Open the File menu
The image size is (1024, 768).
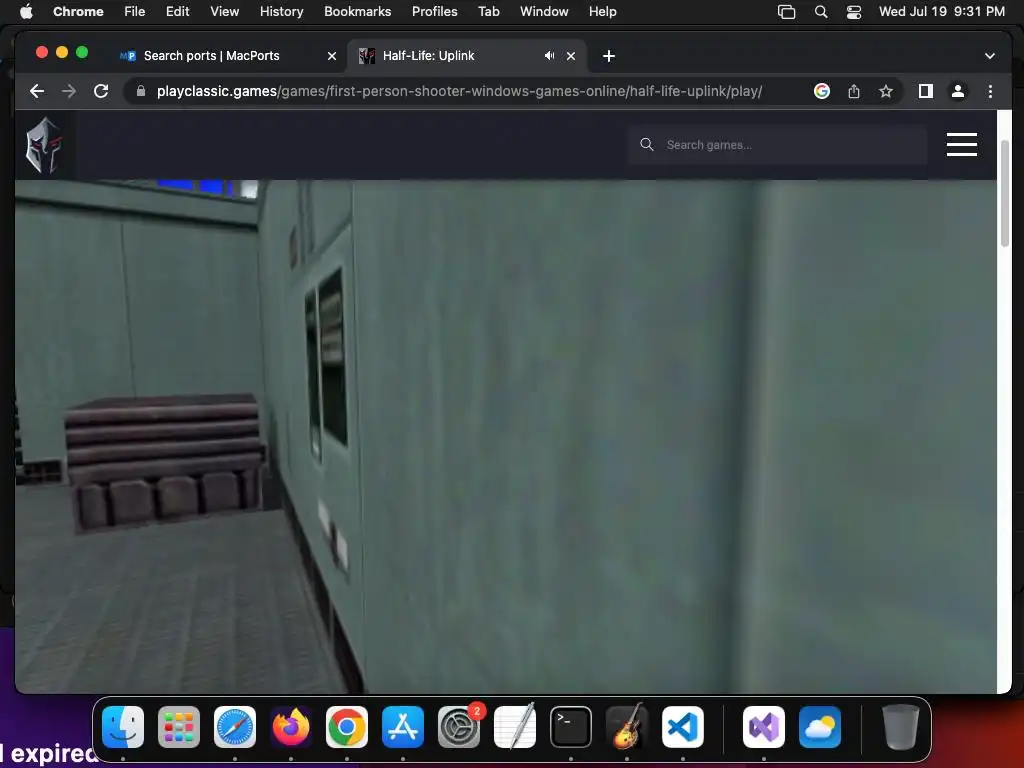[135, 11]
